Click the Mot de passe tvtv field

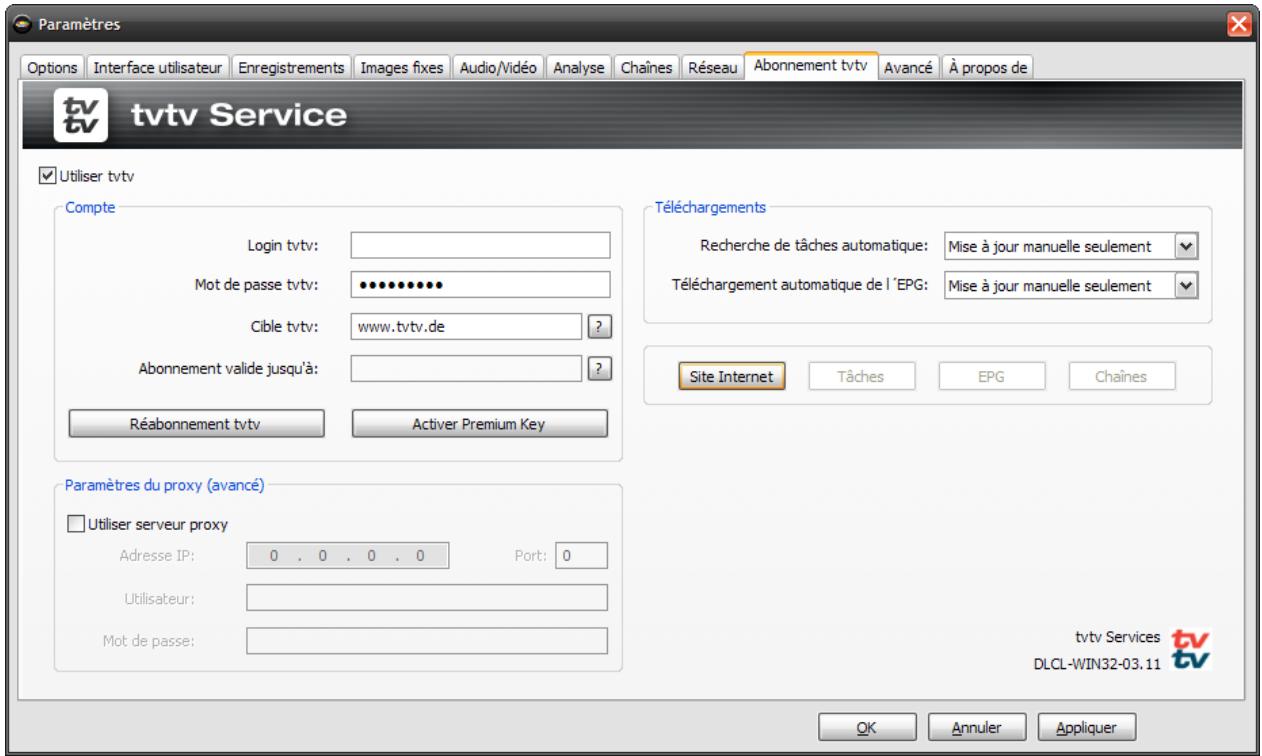(x=480, y=285)
